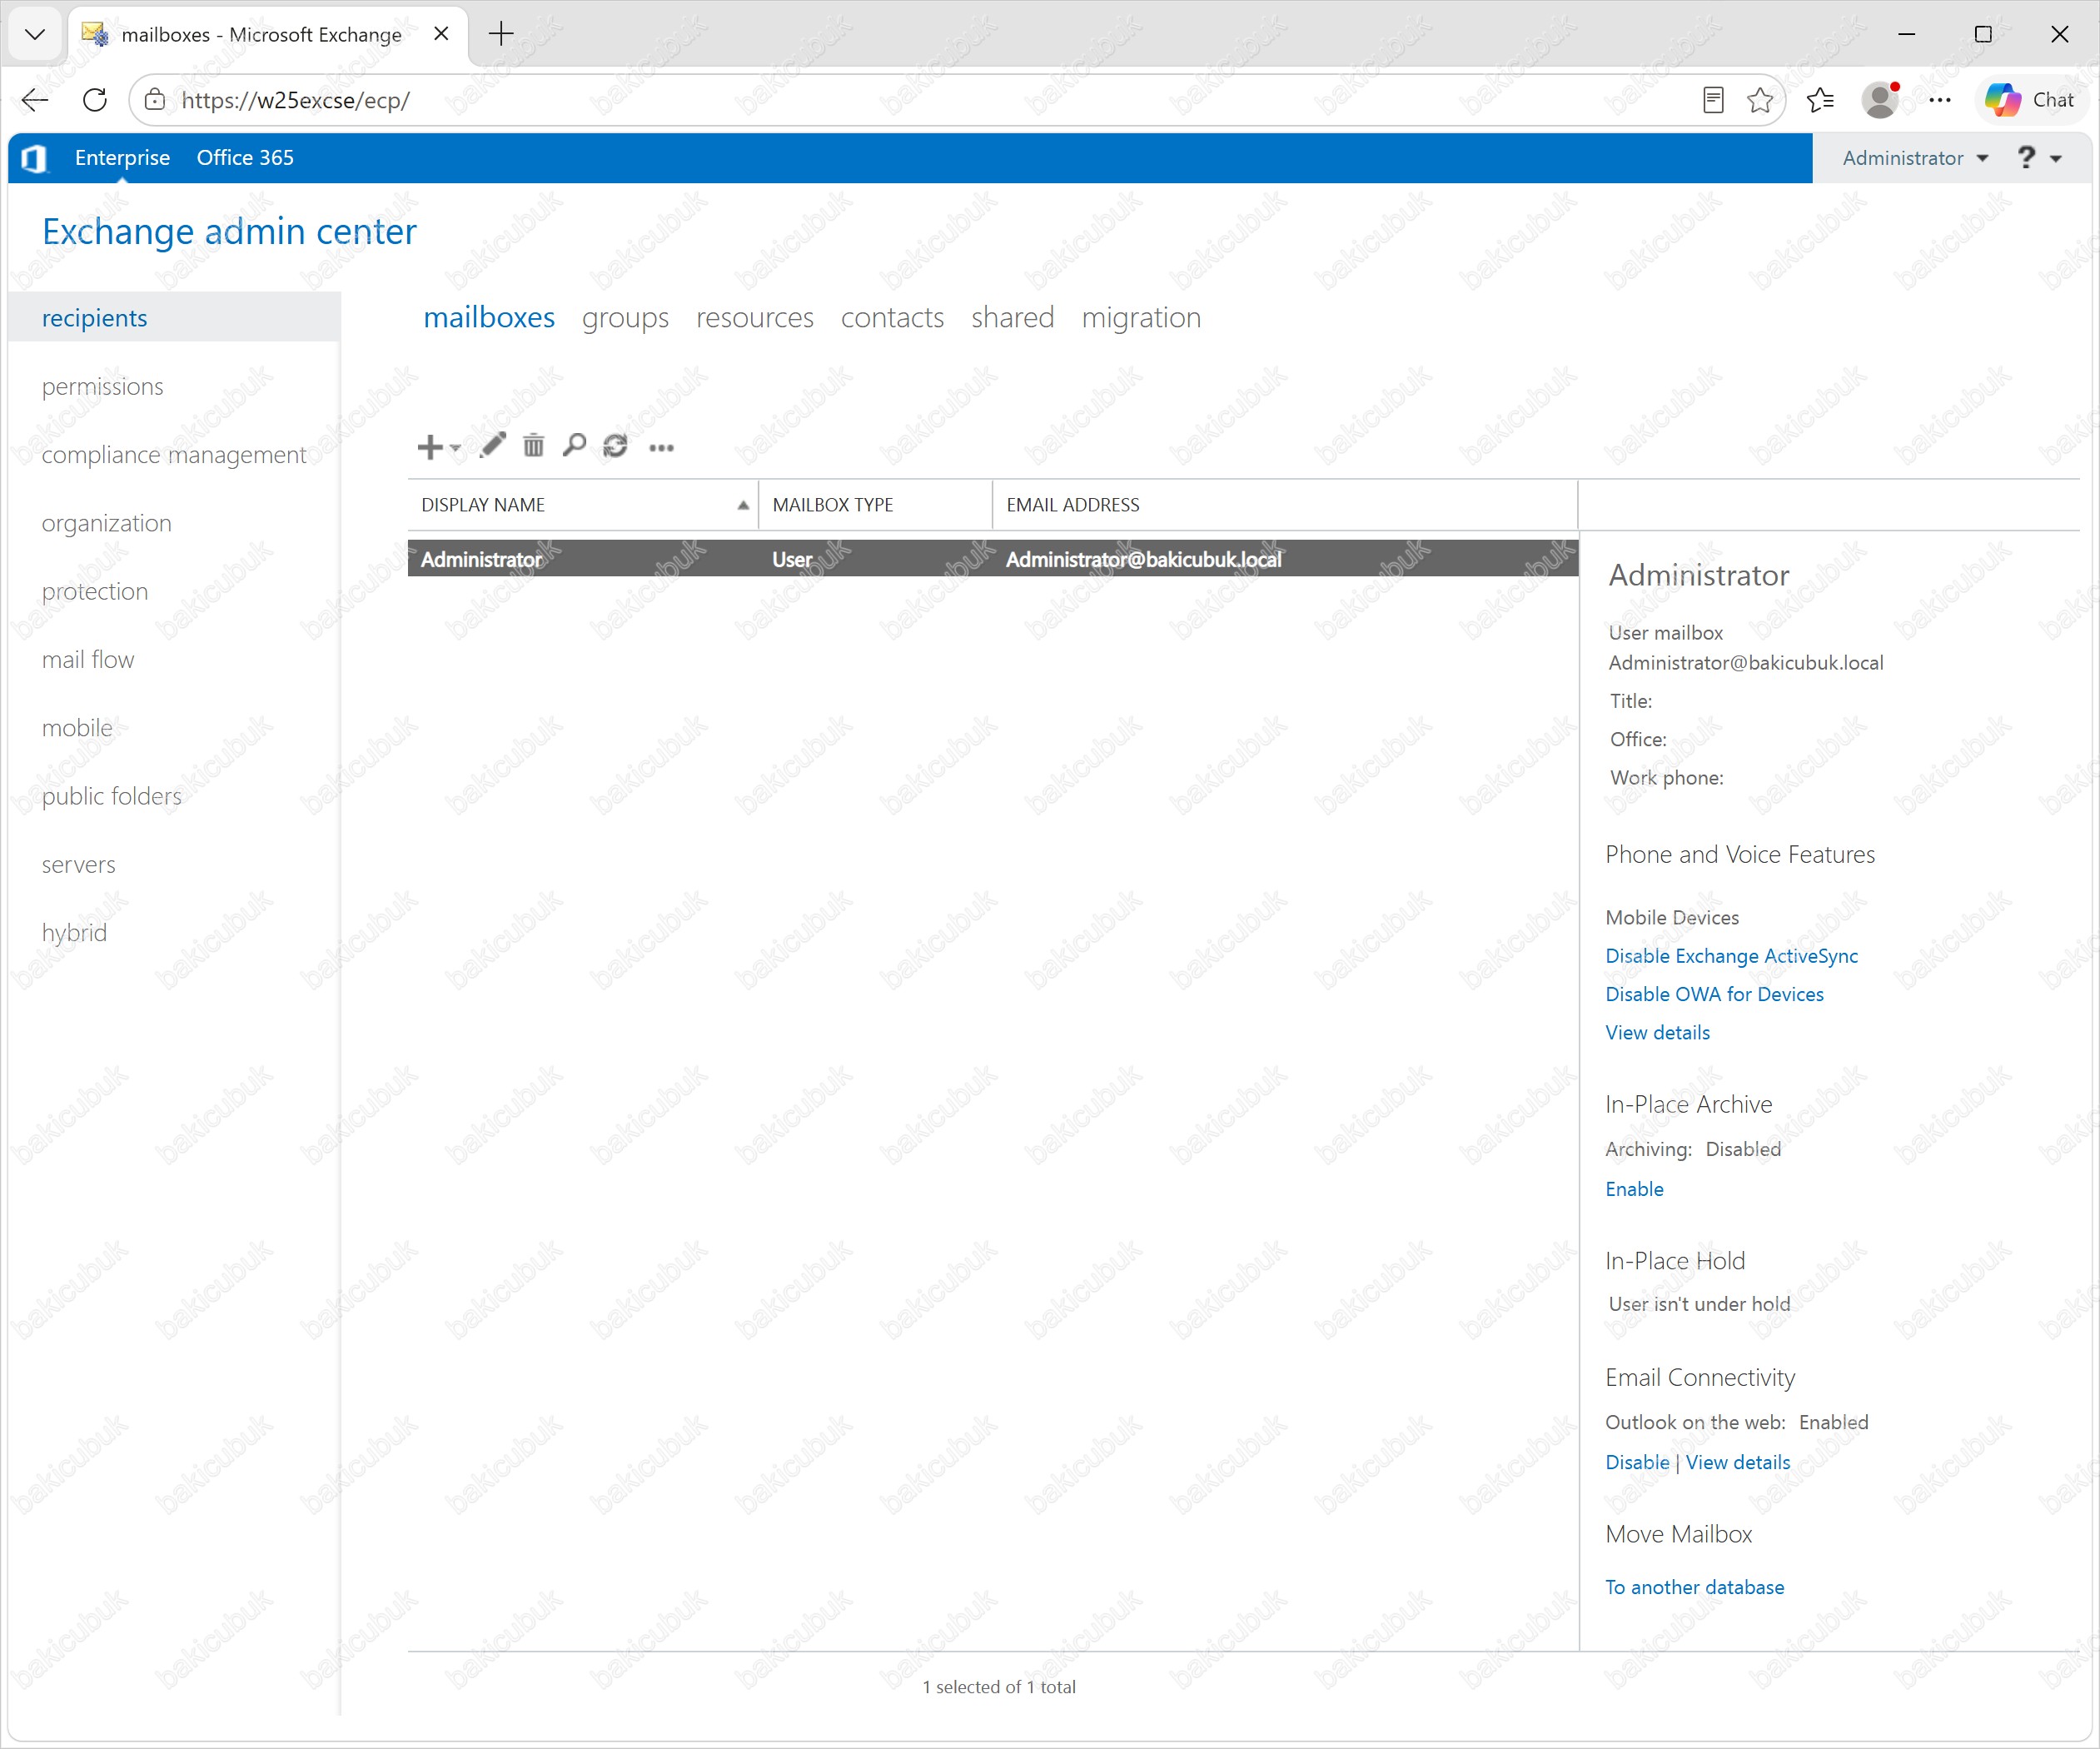Select recipients in the left navigation
This screenshot has height=1749, width=2100.
coord(174,318)
